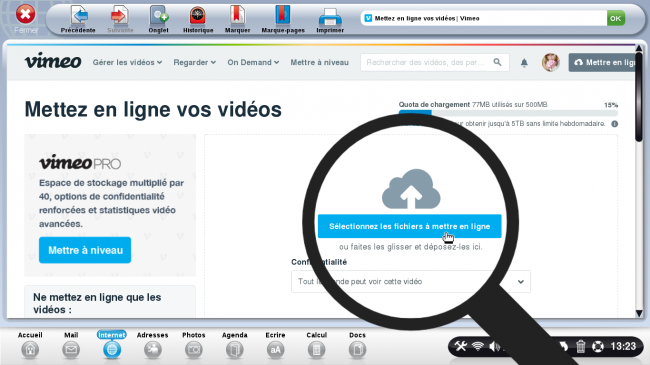The width and height of the screenshot is (650, 365).
Task: Click the speaker volume tray icon
Action: tap(494, 346)
